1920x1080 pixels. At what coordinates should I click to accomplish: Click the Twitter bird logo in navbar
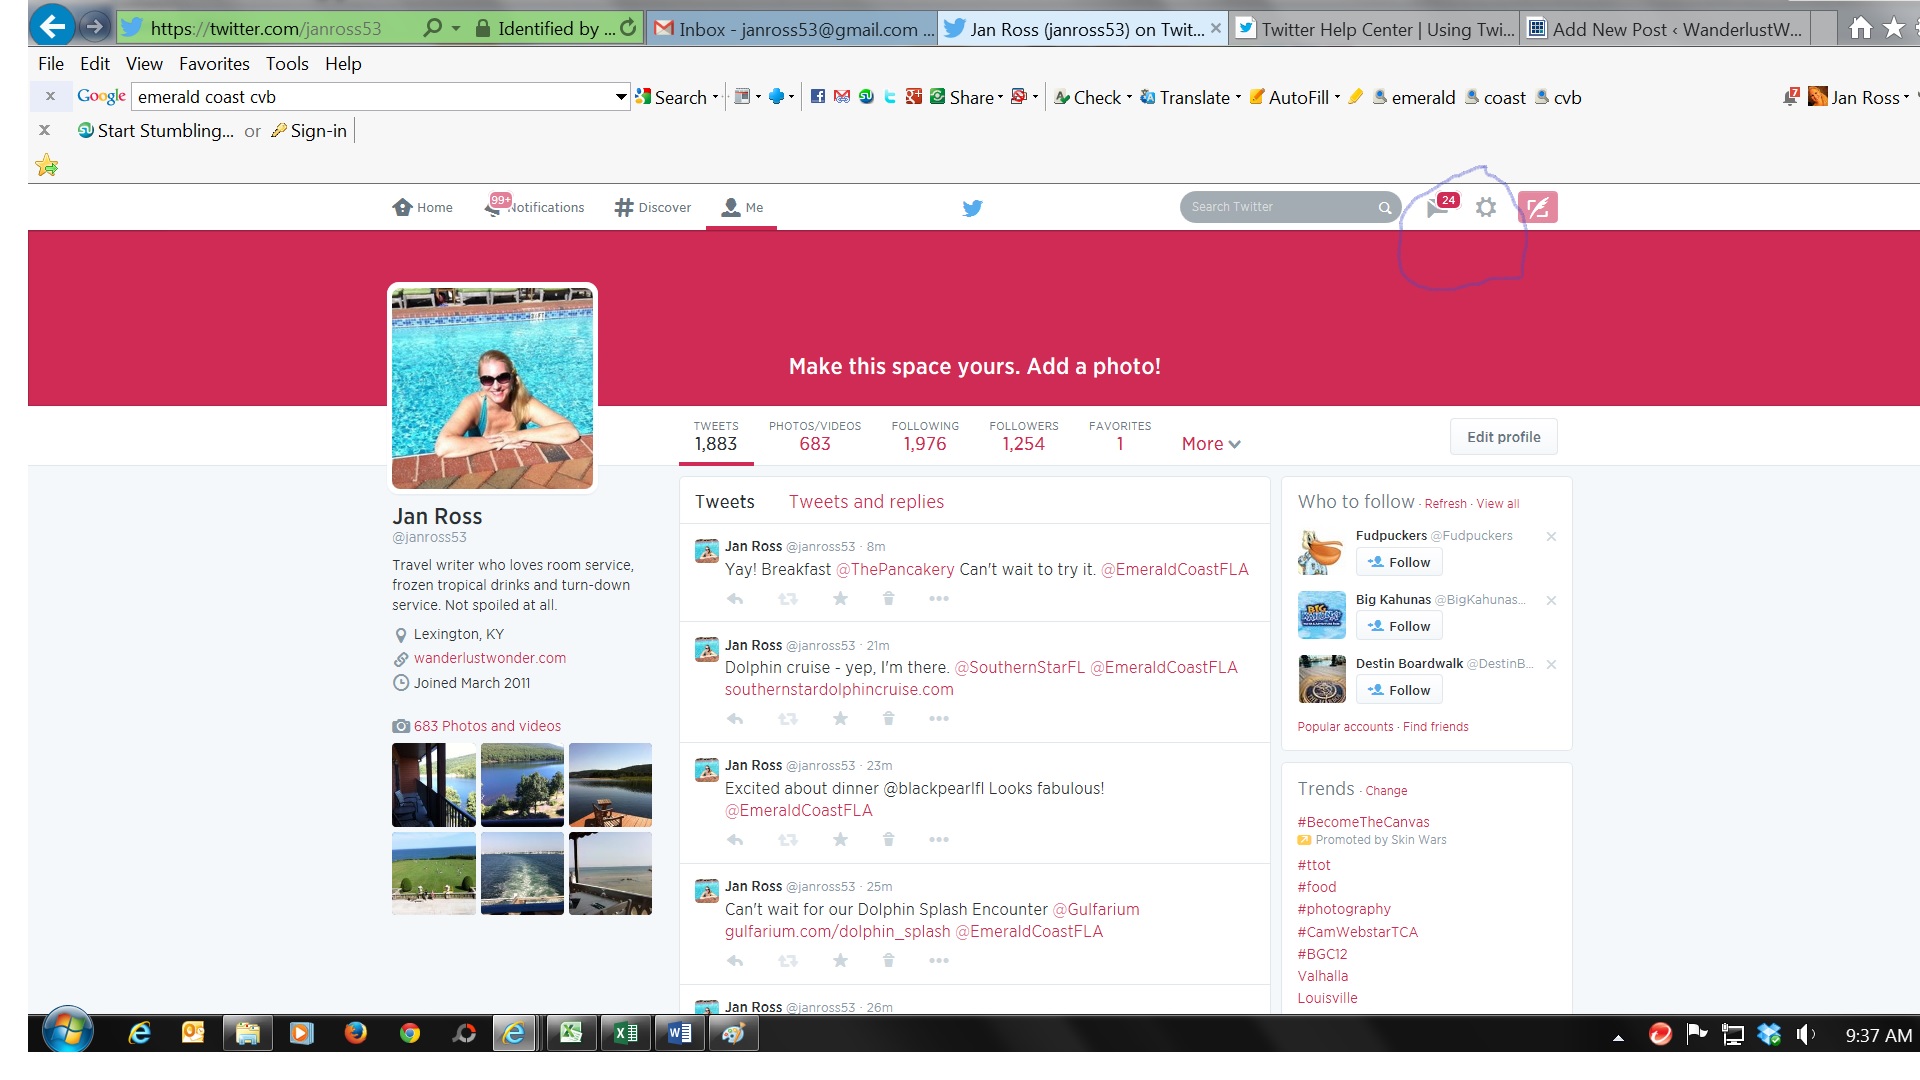coord(972,208)
